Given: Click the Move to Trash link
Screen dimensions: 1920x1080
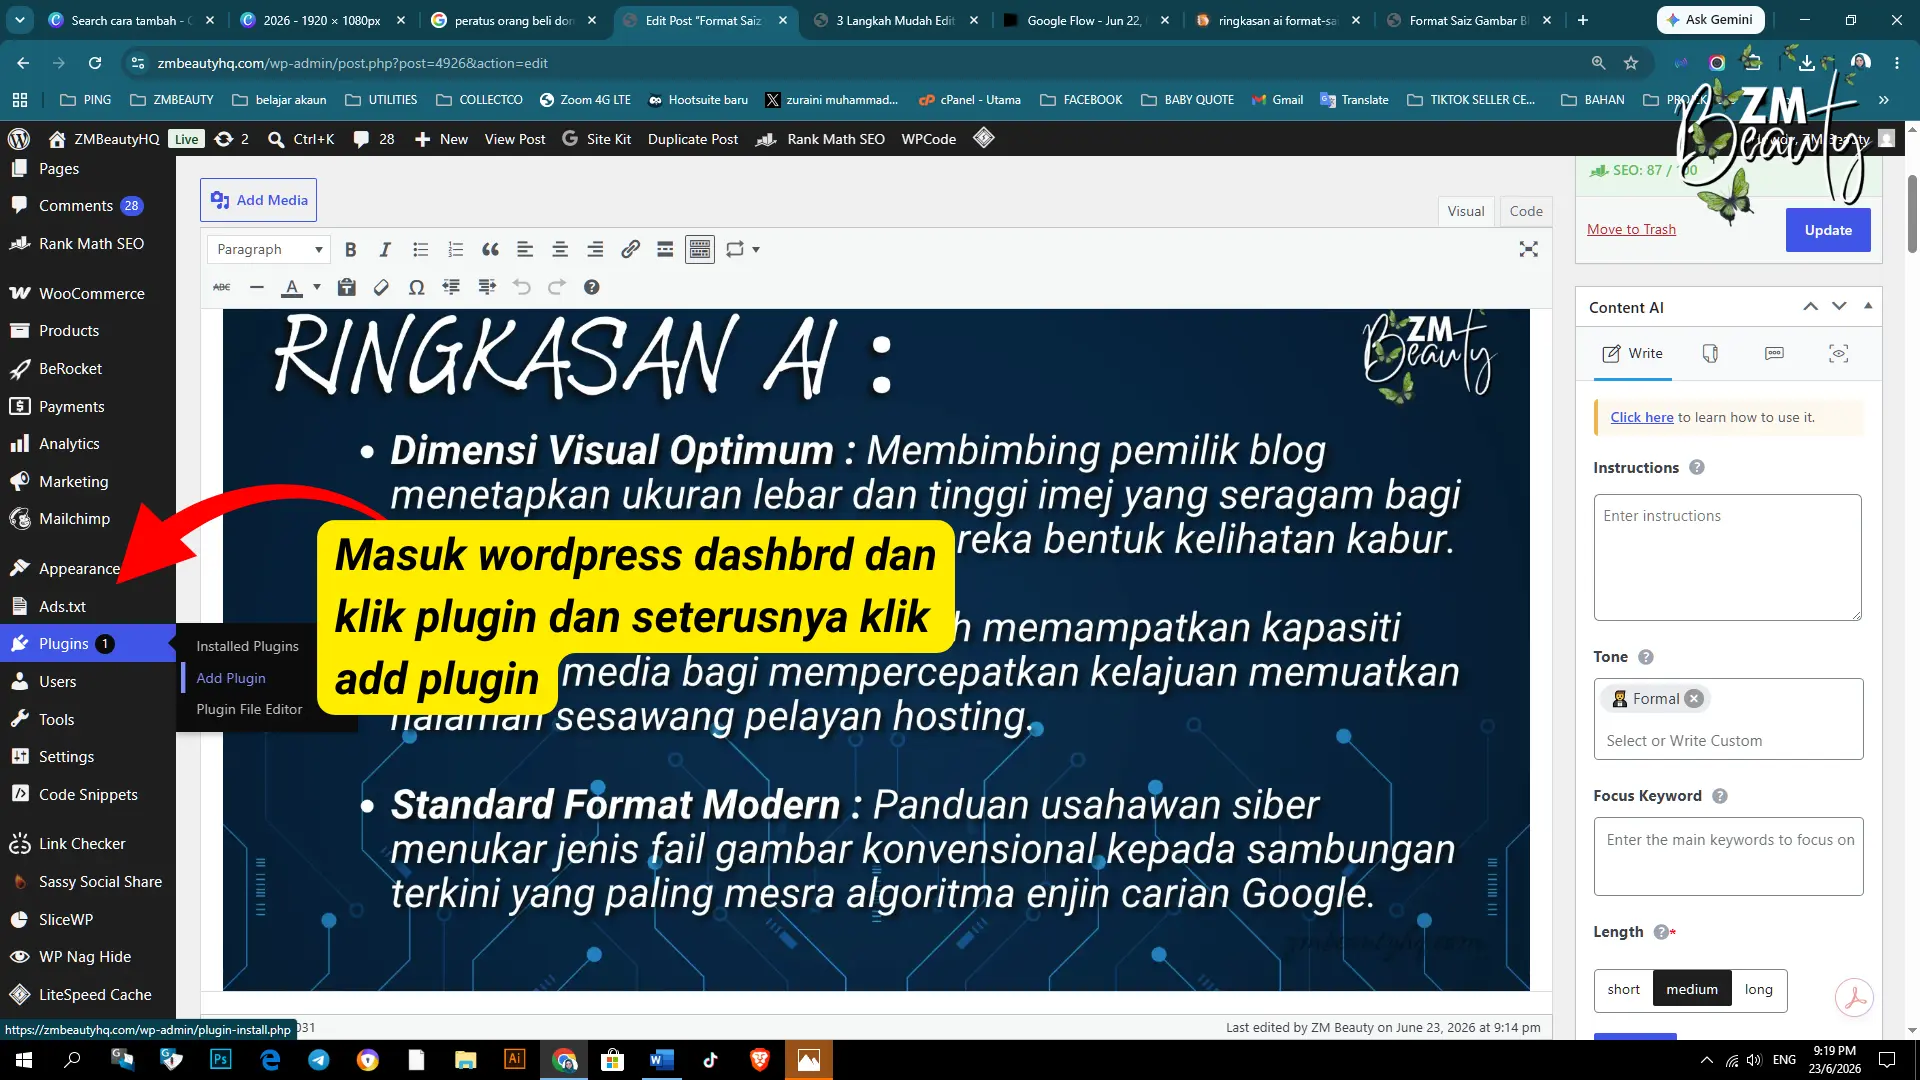Looking at the screenshot, I should tap(1631, 229).
